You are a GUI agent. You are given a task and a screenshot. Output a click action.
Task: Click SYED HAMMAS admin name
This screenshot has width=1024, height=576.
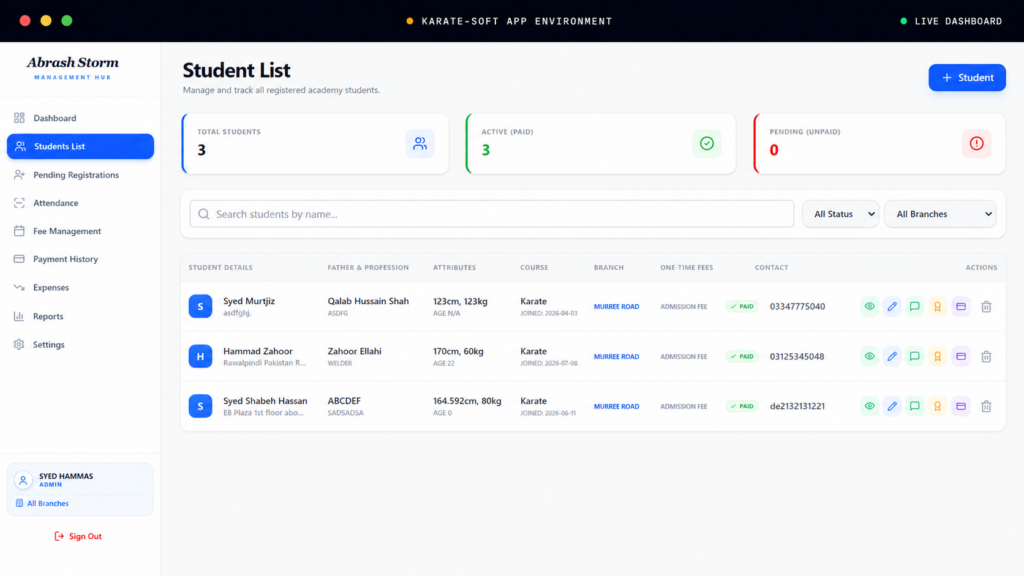point(66,476)
